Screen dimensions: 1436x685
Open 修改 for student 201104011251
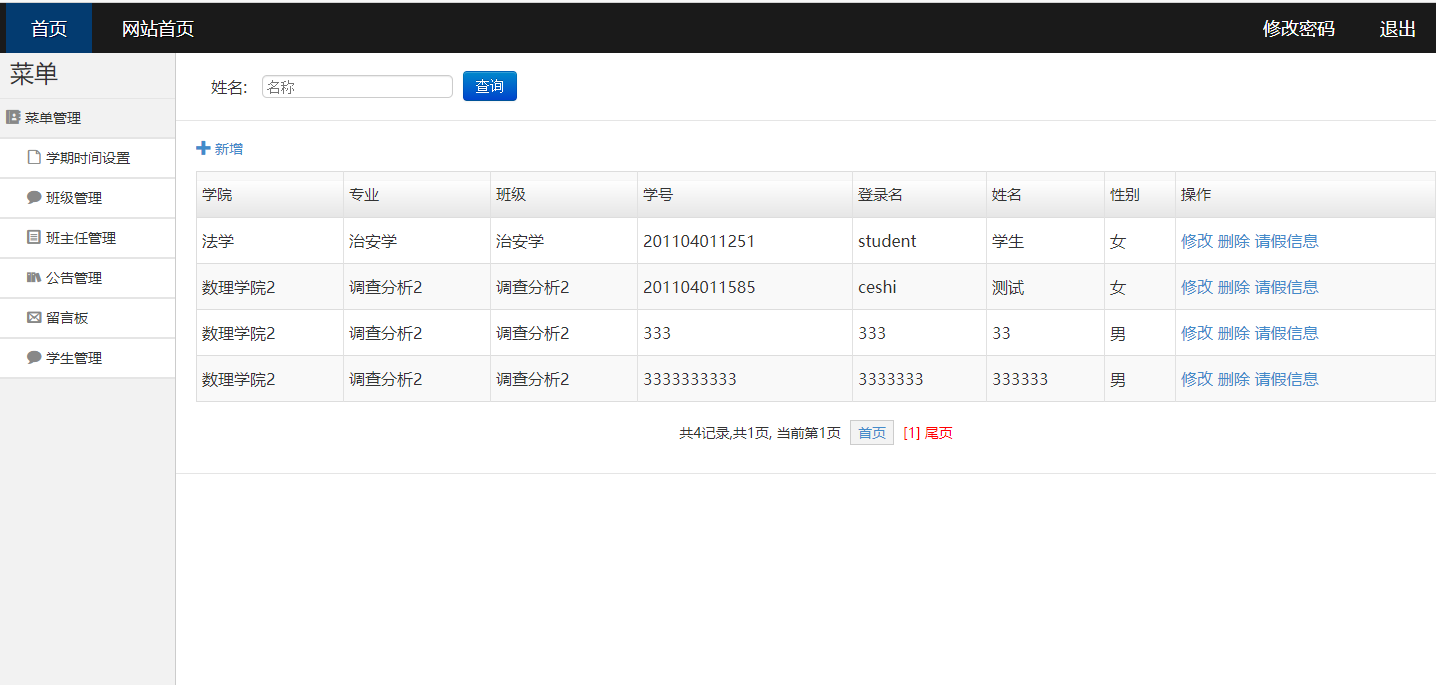click(x=1196, y=240)
